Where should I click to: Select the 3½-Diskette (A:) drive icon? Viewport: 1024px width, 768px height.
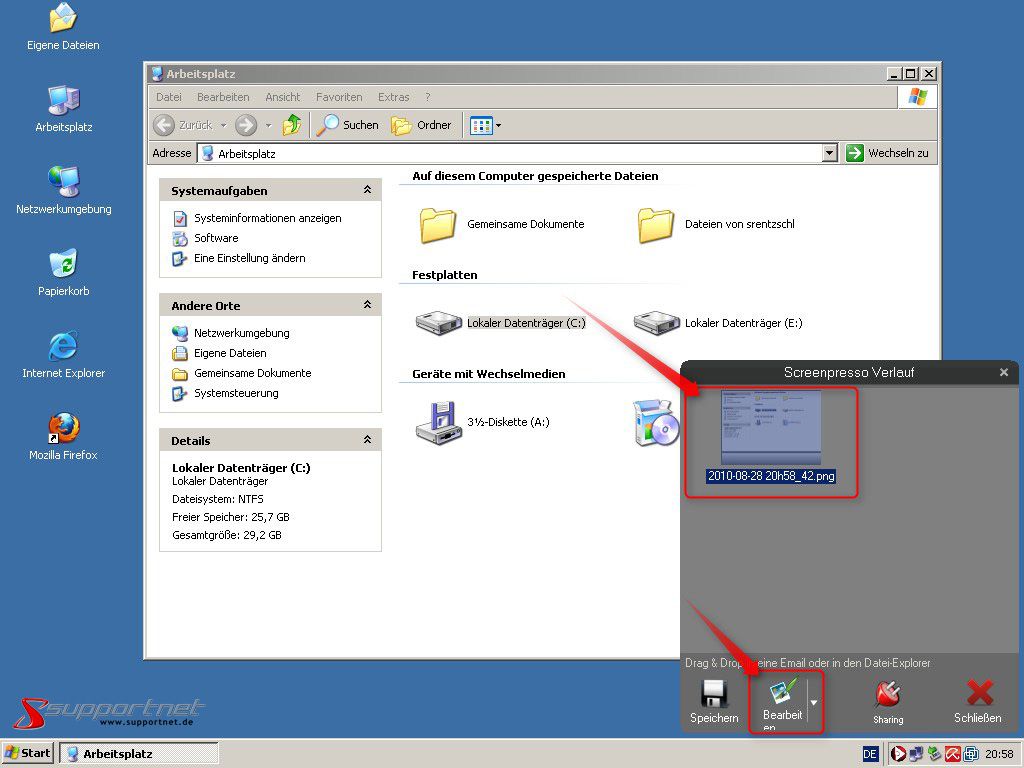coord(437,422)
